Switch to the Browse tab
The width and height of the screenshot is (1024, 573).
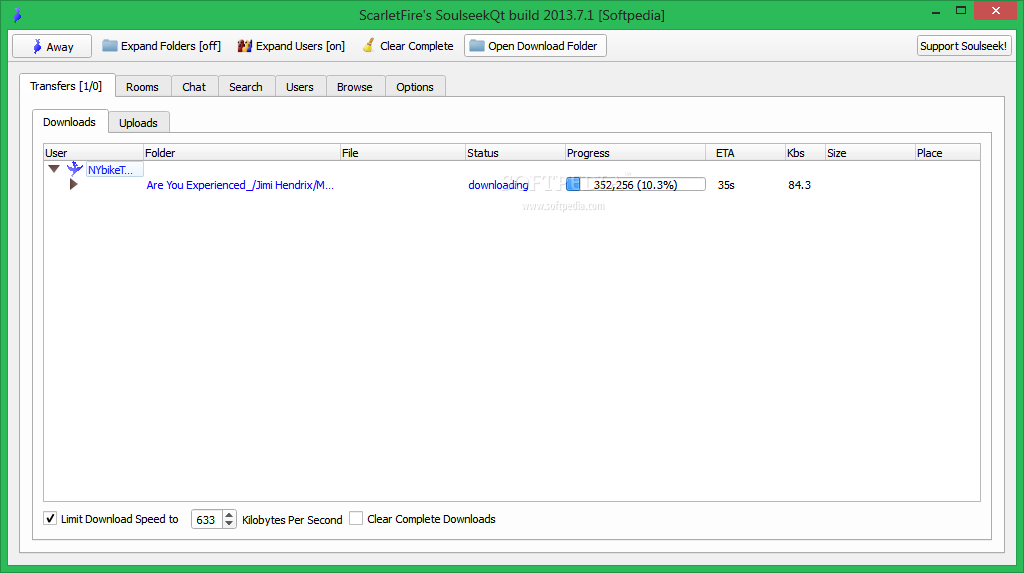coord(355,87)
